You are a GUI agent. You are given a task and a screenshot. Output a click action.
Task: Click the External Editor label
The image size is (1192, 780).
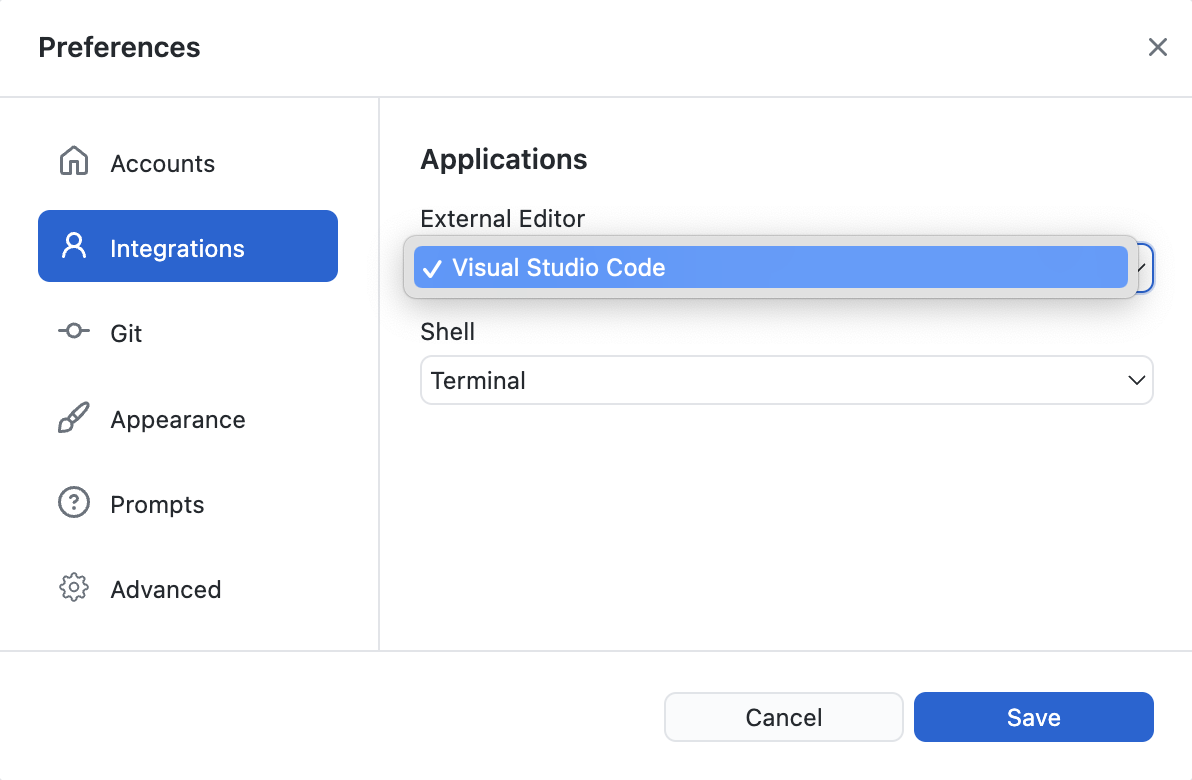click(502, 219)
